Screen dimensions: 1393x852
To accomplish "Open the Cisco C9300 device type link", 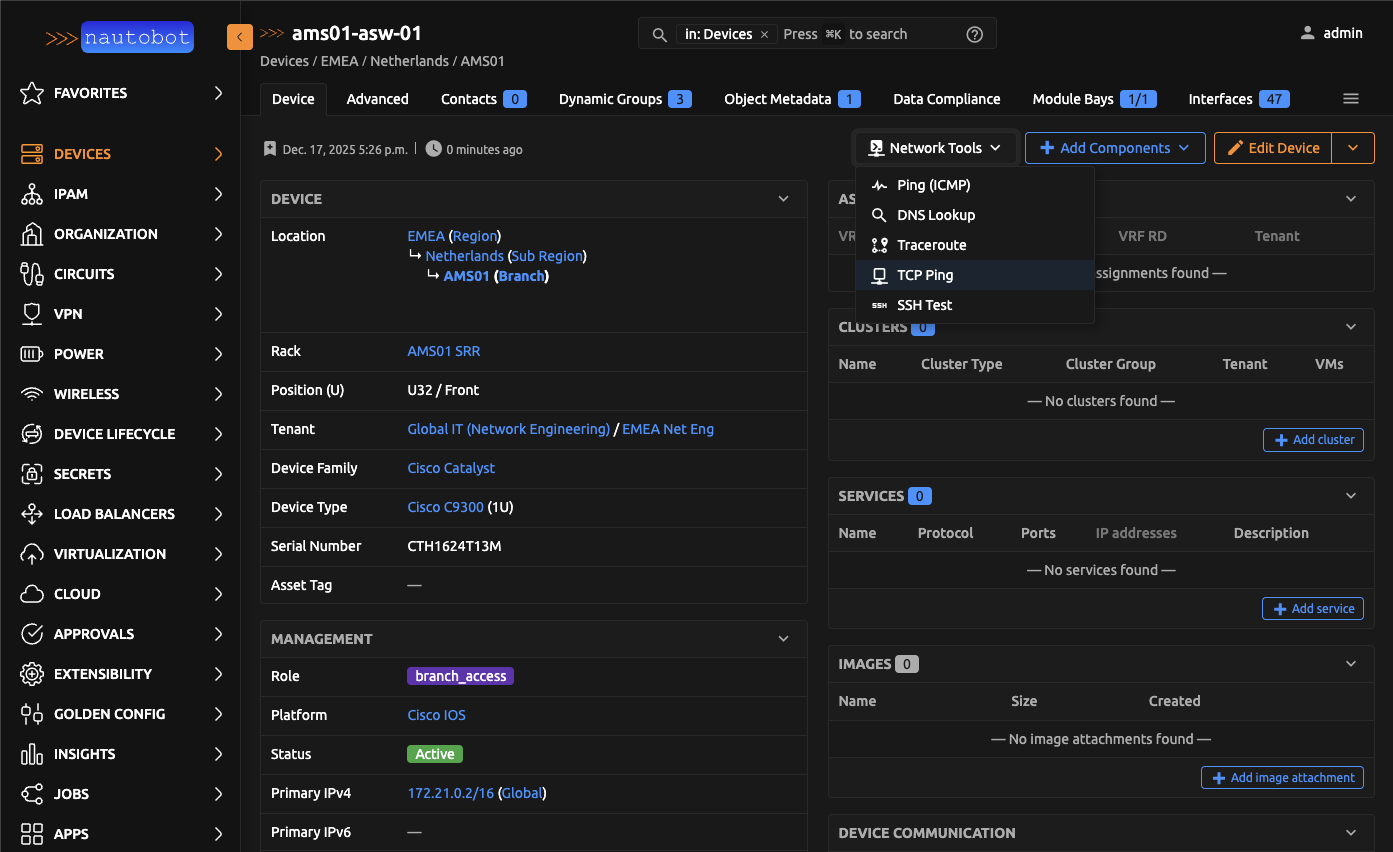I will coord(445,507).
